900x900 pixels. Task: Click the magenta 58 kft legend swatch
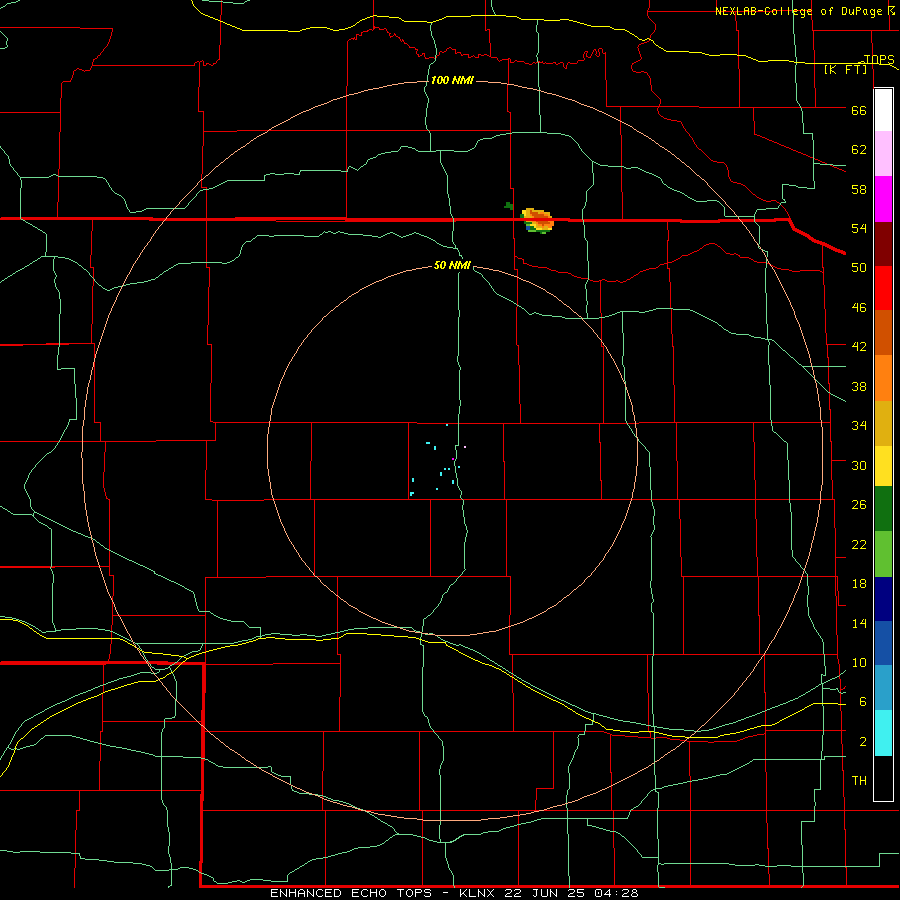point(883,199)
